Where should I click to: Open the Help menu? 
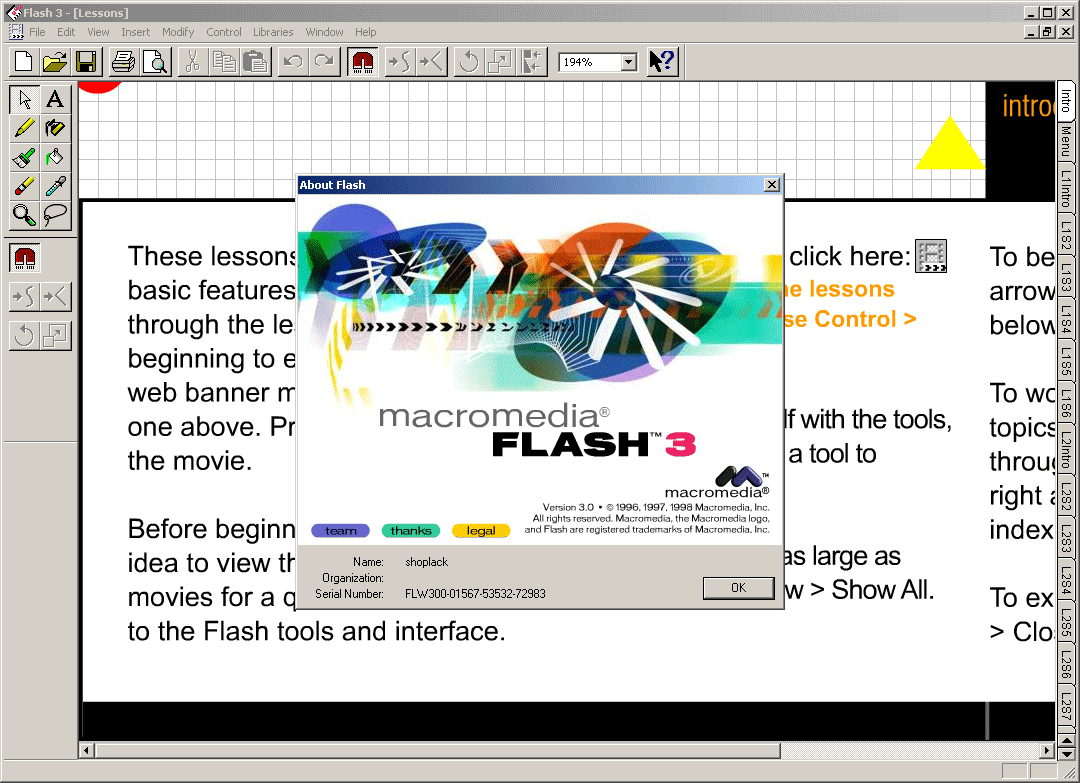coord(366,32)
